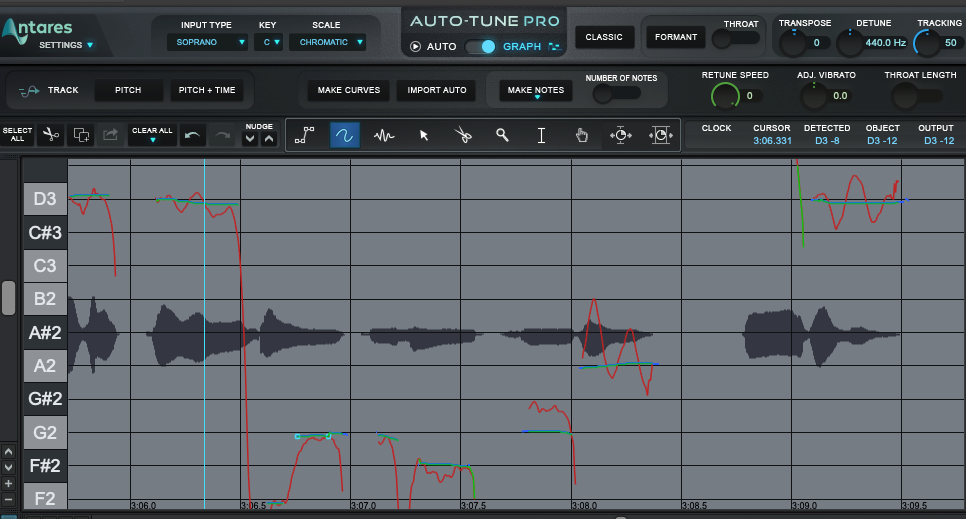Image resolution: width=966 pixels, height=519 pixels.
Task: Click Select All button
Action: 17,134
